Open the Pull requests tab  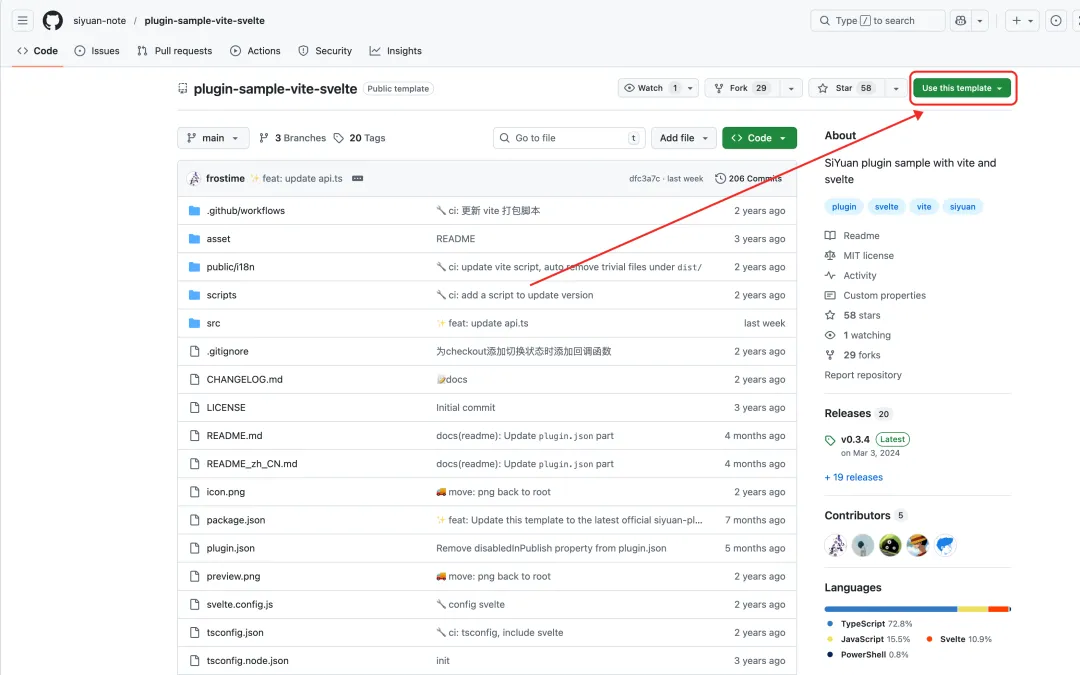(x=175, y=51)
